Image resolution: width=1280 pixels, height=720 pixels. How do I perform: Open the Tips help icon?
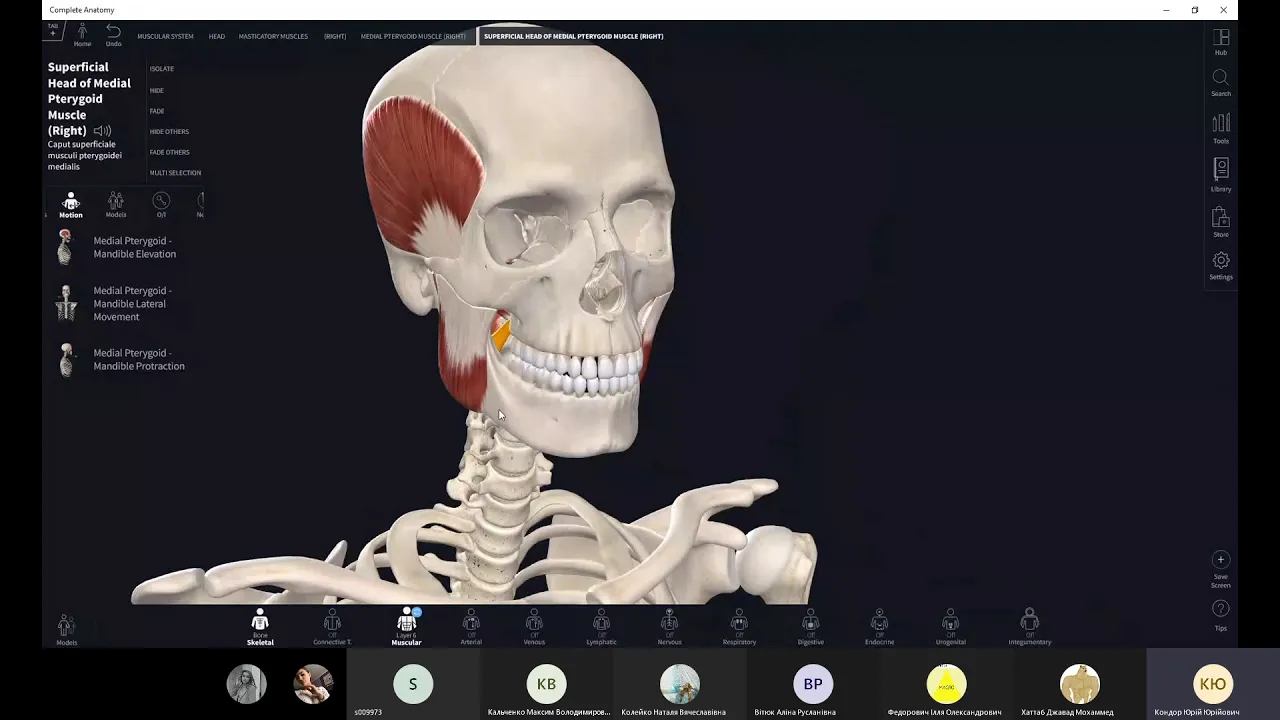1220,608
